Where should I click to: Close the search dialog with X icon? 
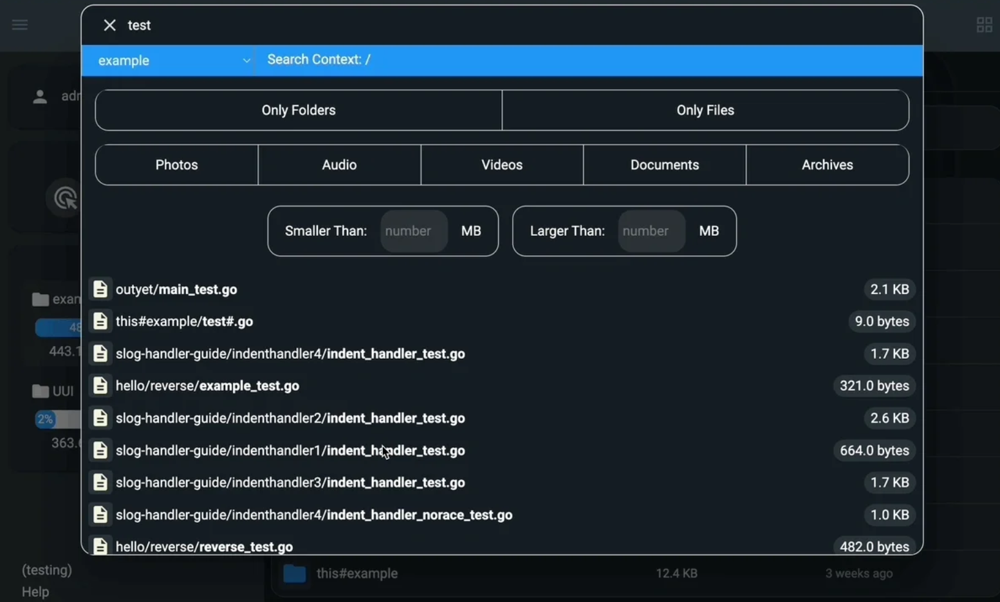(x=110, y=25)
